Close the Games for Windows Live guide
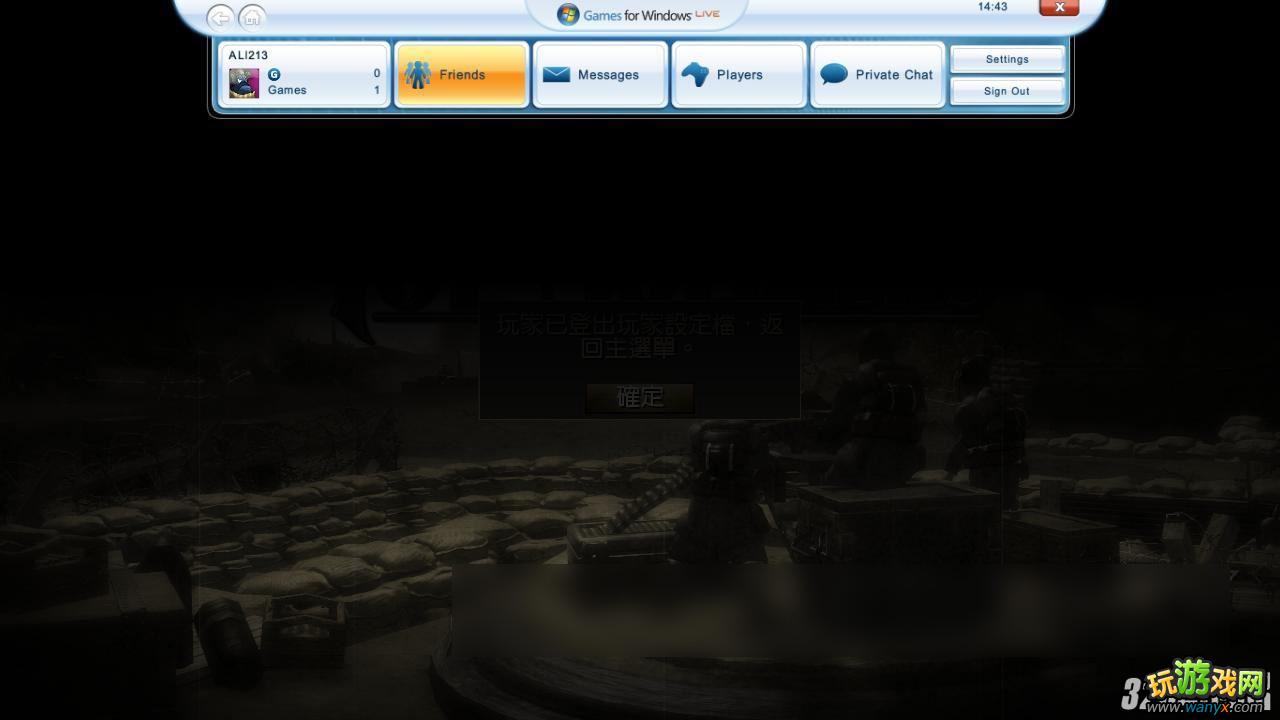This screenshot has height=720, width=1280. point(1059,7)
